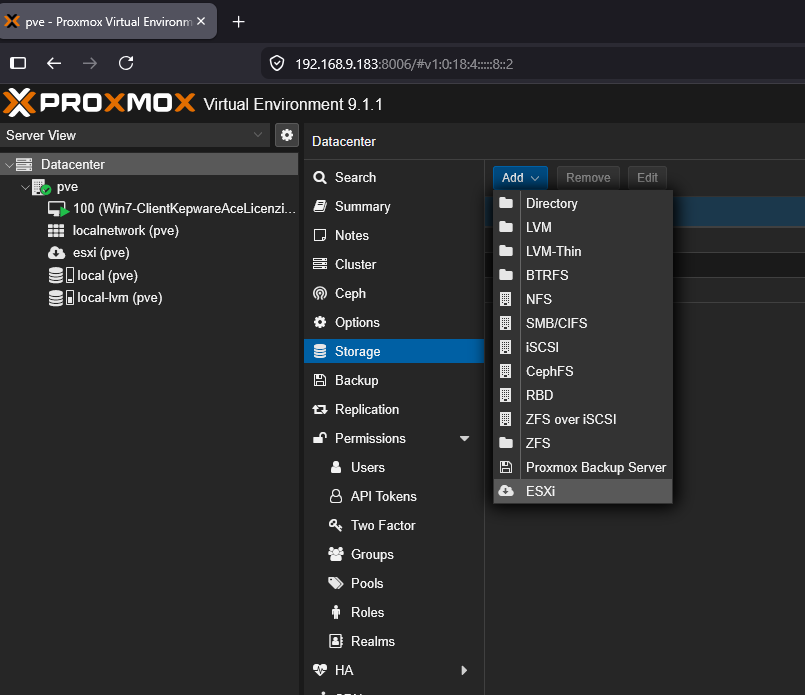Click the Datacenter server icon in the tree
Image resolution: width=805 pixels, height=695 pixels.
pos(24,165)
